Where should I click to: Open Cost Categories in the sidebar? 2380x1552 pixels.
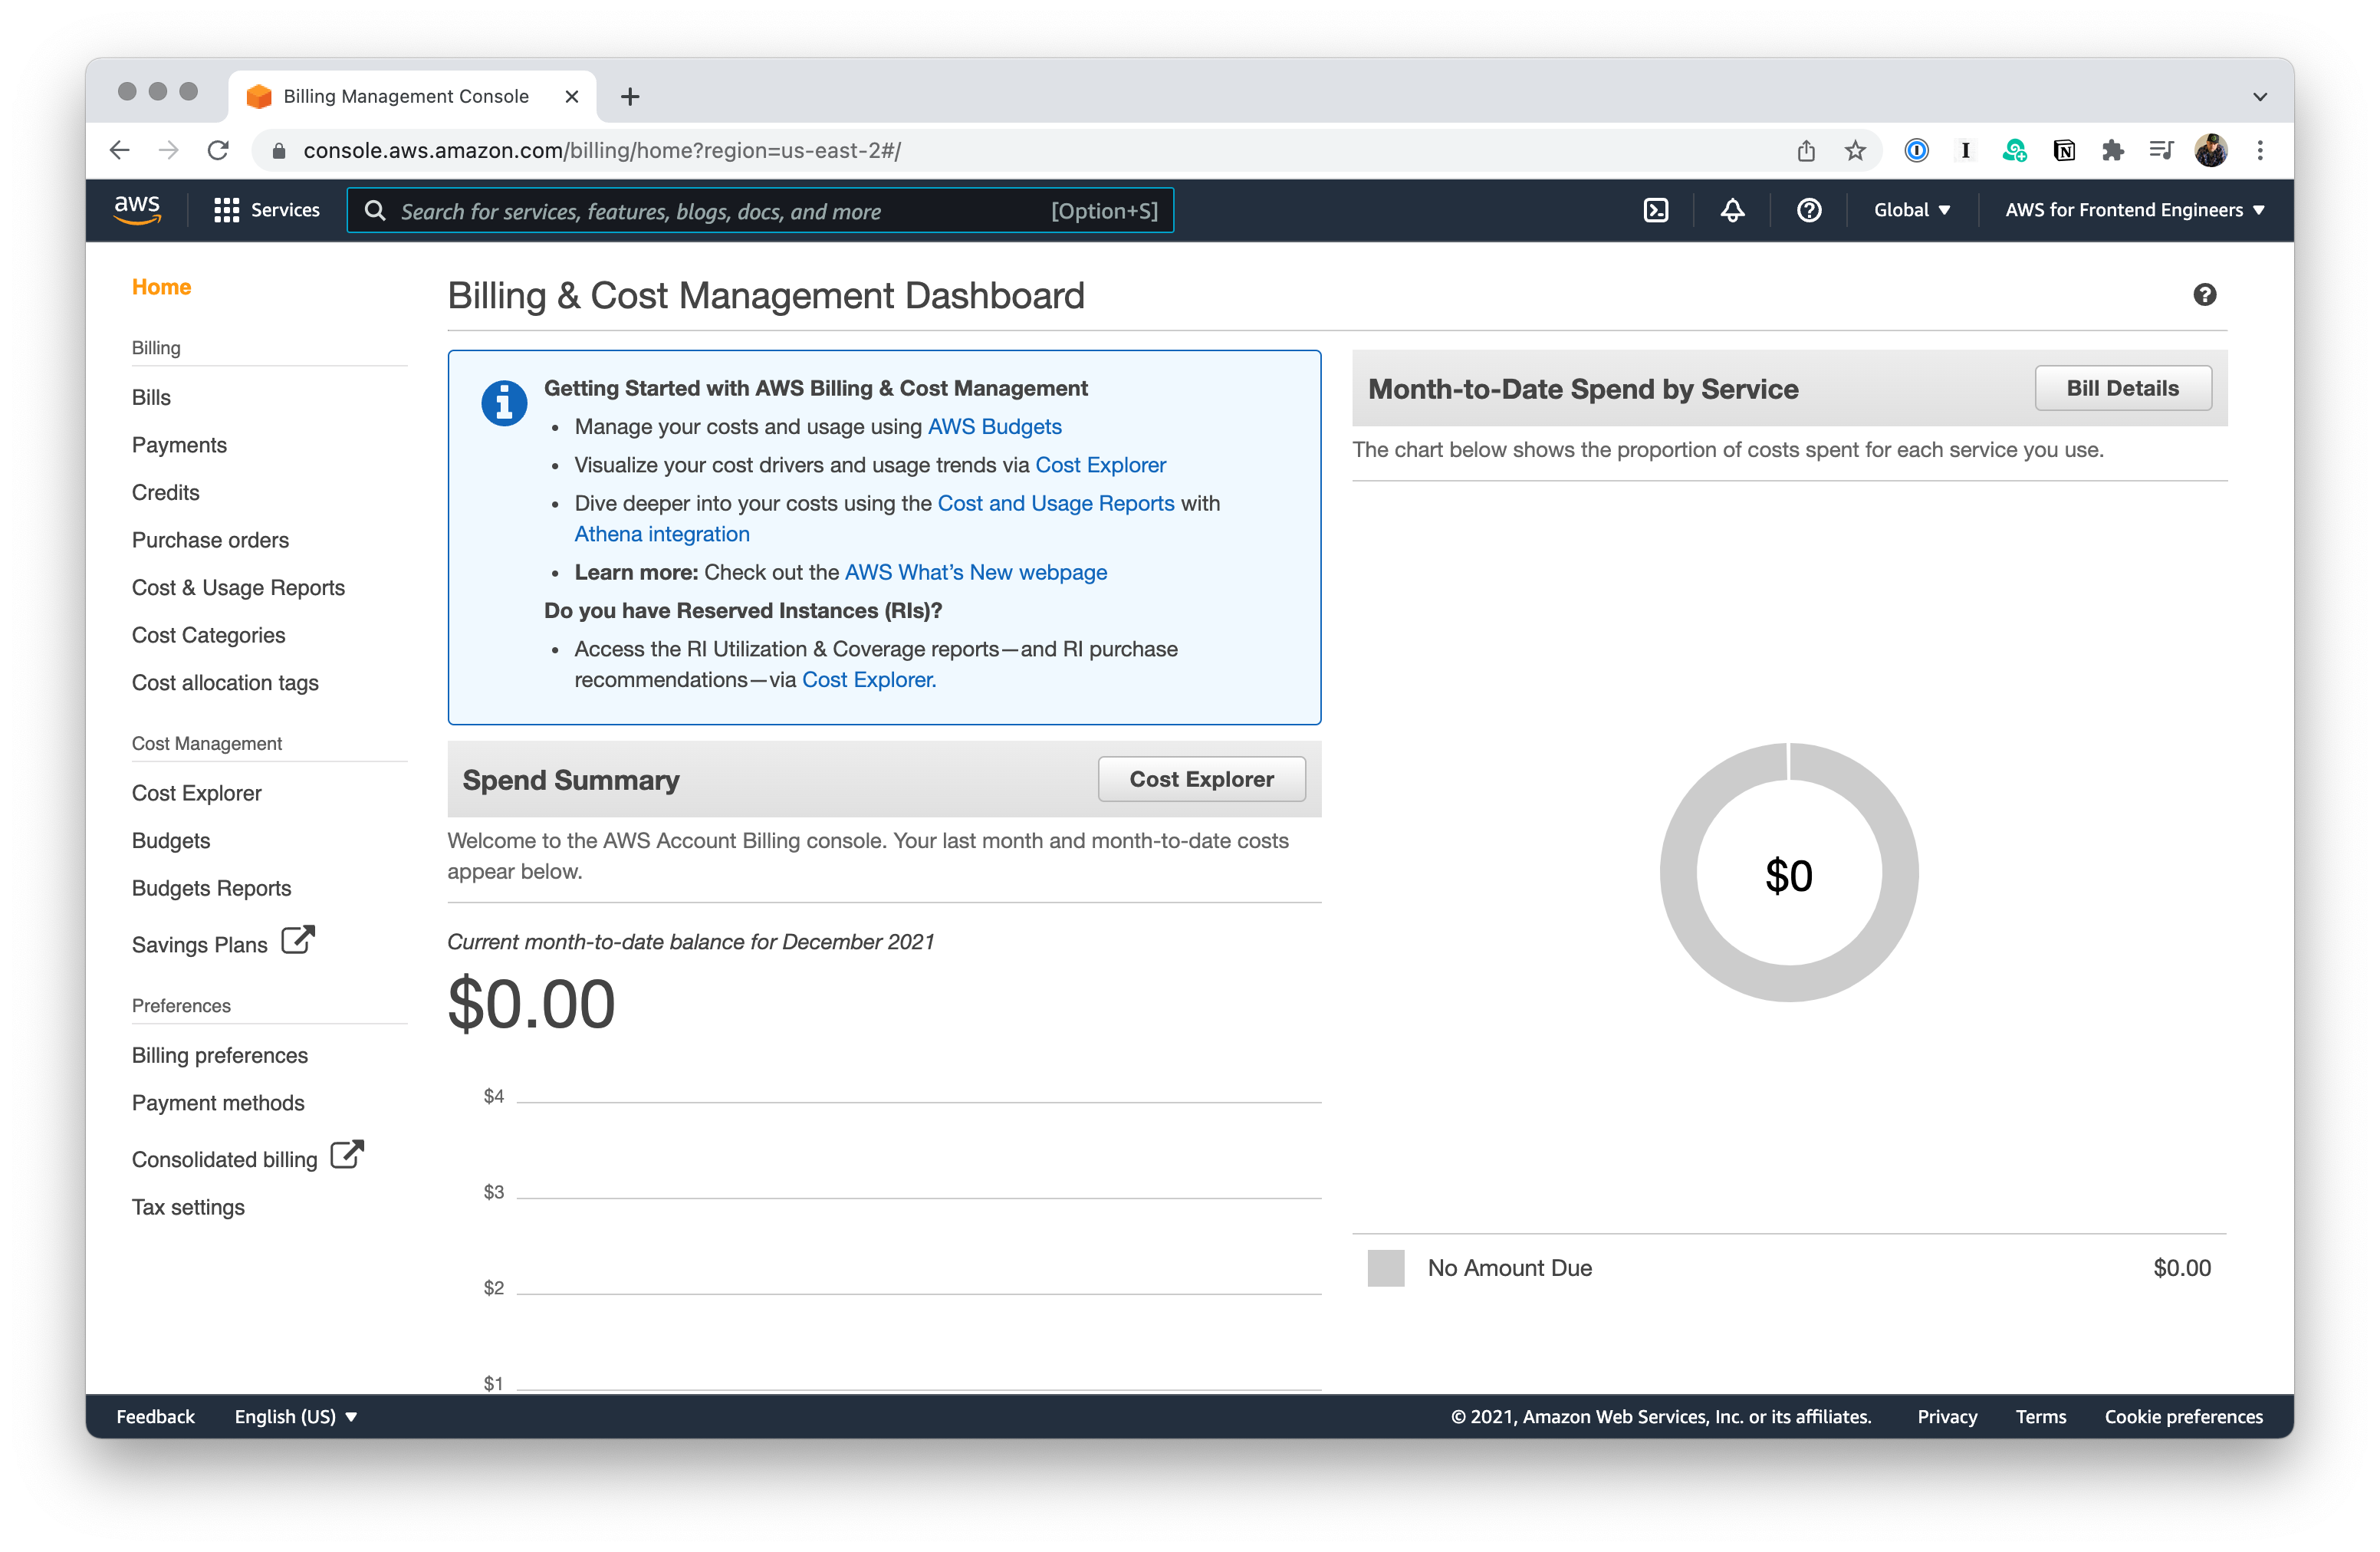(208, 635)
